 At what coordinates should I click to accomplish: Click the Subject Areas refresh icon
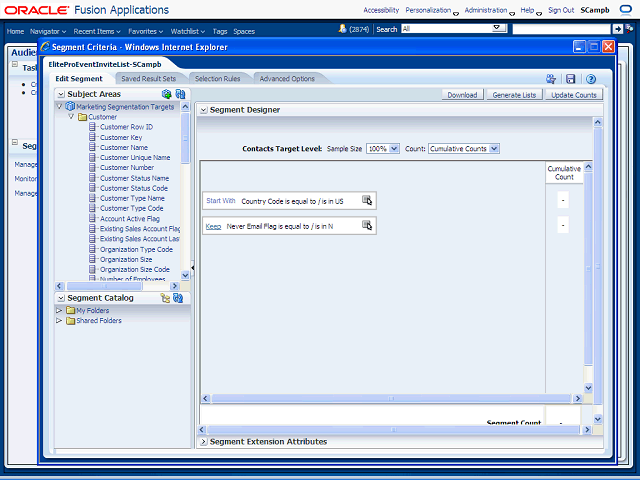(x=180, y=94)
